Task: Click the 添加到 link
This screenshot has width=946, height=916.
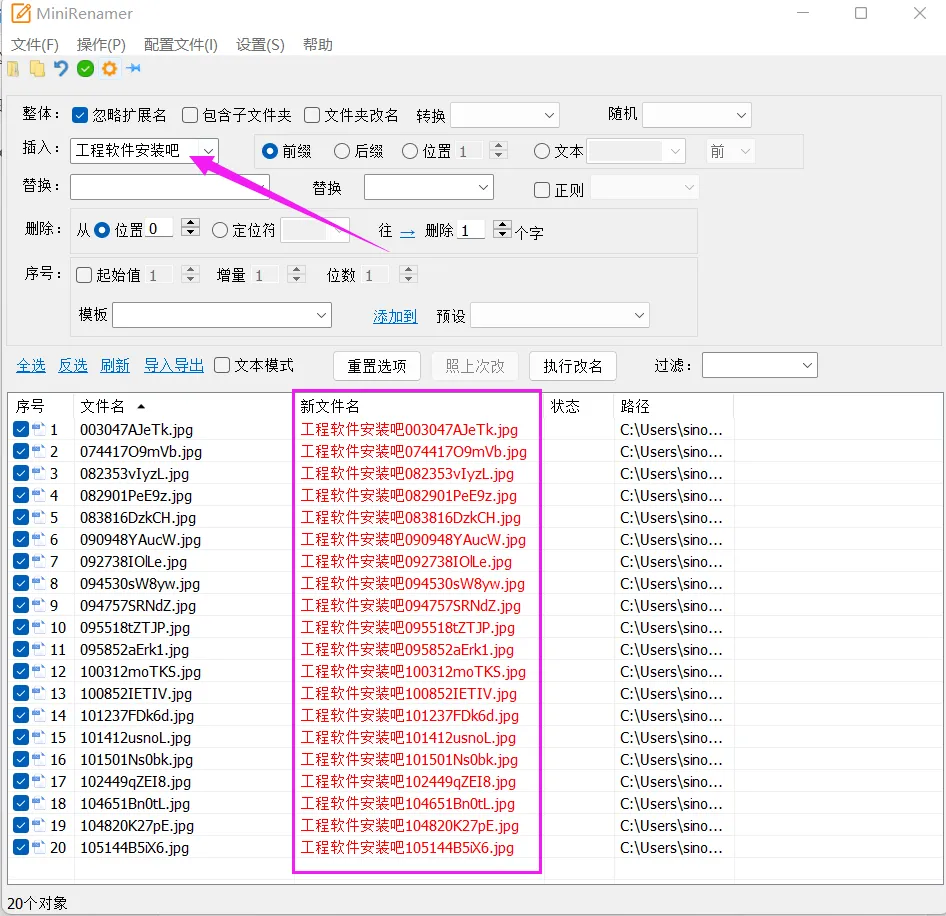Action: (395, 316)
